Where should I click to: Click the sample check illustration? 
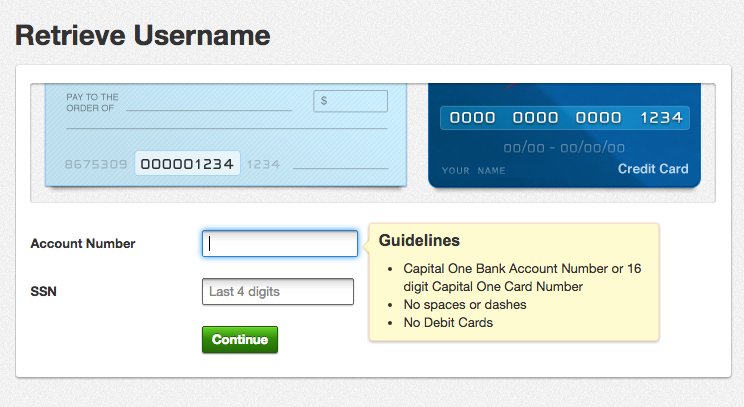(x=226, y=135)
